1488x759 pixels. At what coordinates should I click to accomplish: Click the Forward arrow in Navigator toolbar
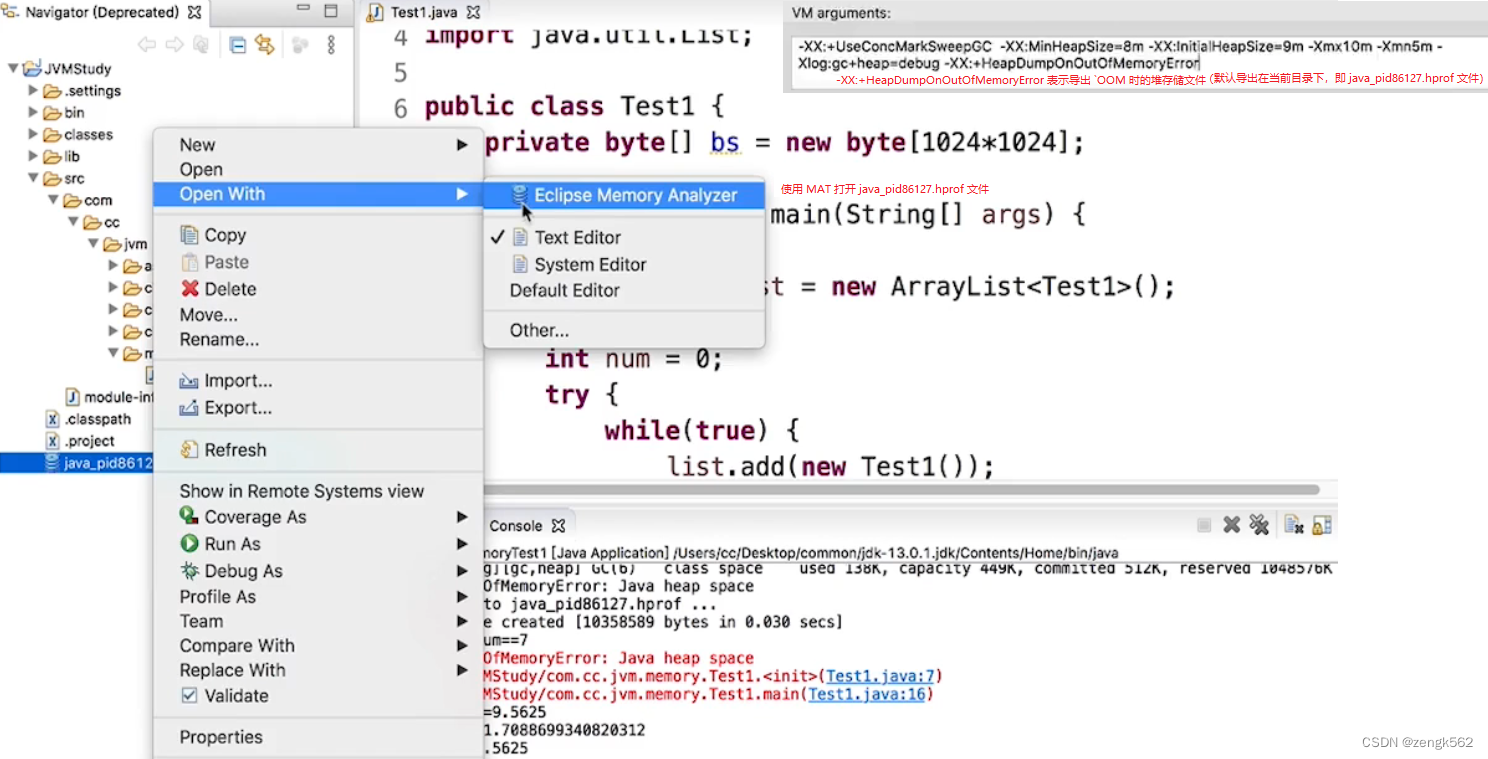174,44
